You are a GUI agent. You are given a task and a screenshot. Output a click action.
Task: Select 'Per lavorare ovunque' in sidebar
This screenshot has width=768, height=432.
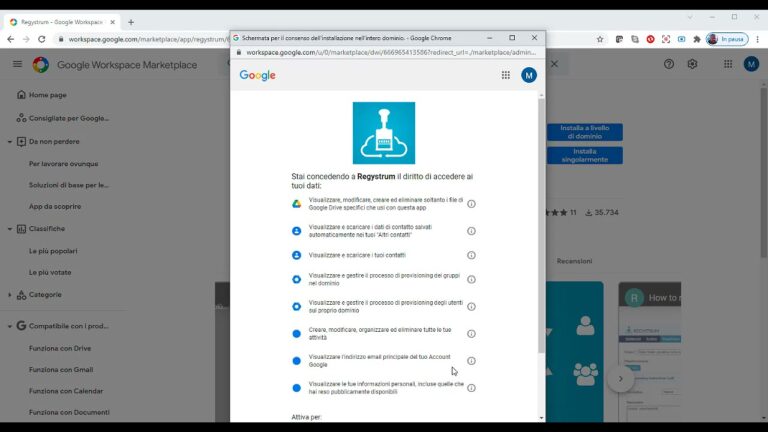(x=63, y=164)
